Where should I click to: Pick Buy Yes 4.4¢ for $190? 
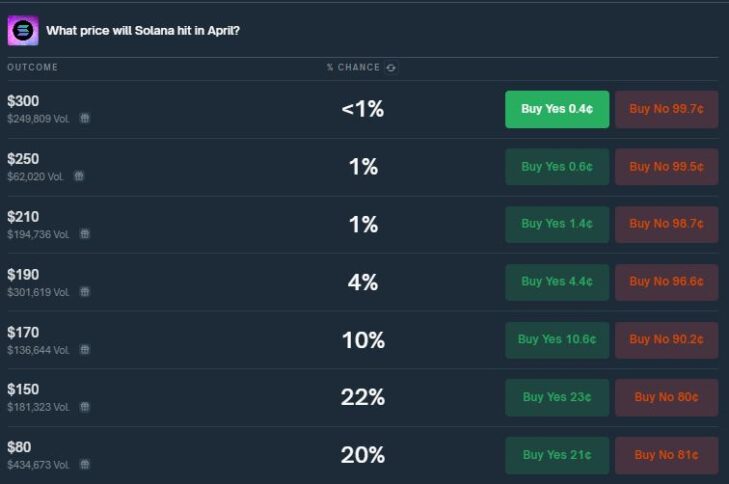coord(557,282)
